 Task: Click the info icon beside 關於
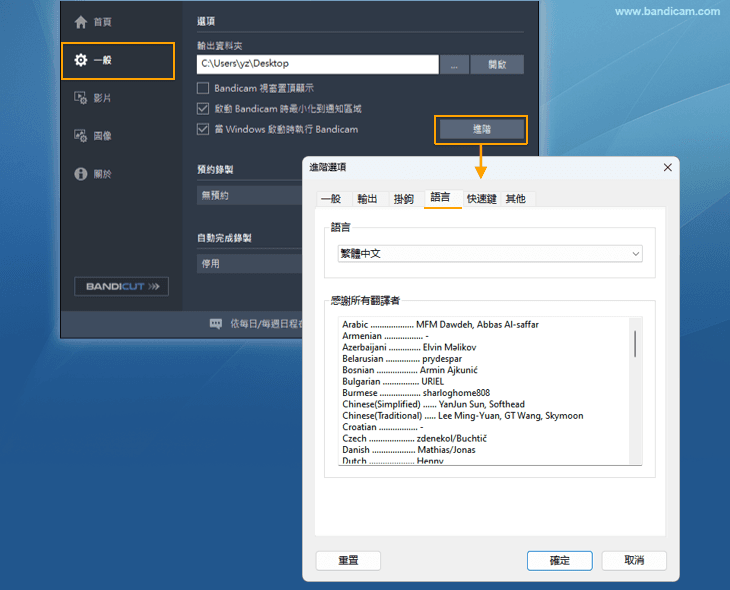coord(81,174)
